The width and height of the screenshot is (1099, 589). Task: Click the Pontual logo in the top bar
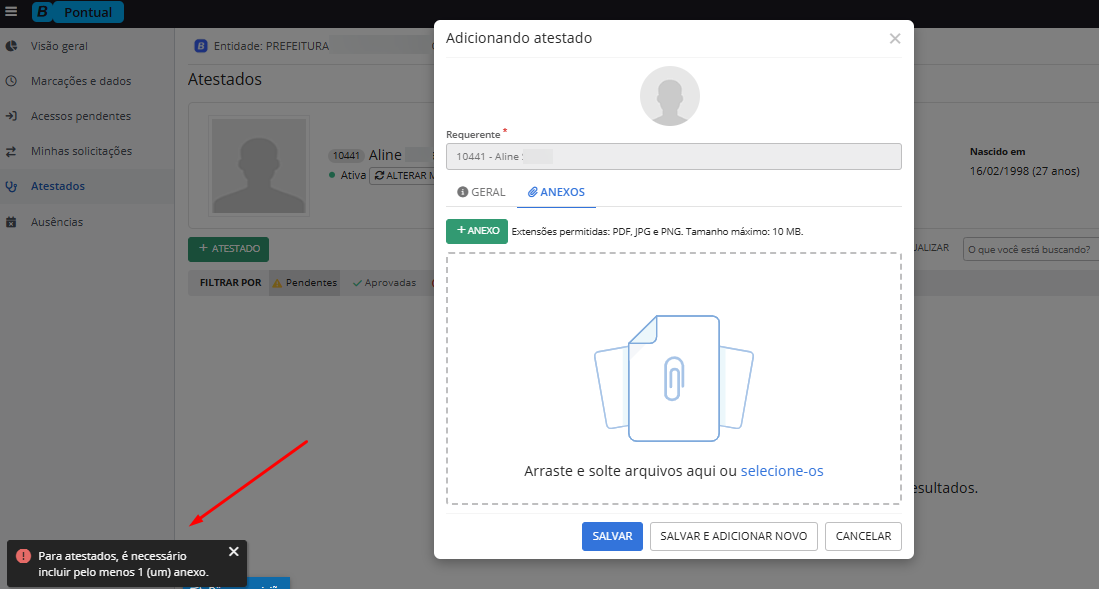click(x=78, y=12)
